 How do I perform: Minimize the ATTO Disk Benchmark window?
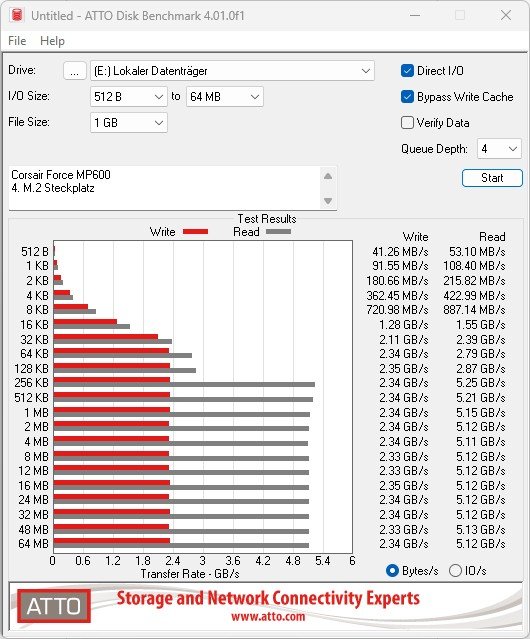click(415, 15)
